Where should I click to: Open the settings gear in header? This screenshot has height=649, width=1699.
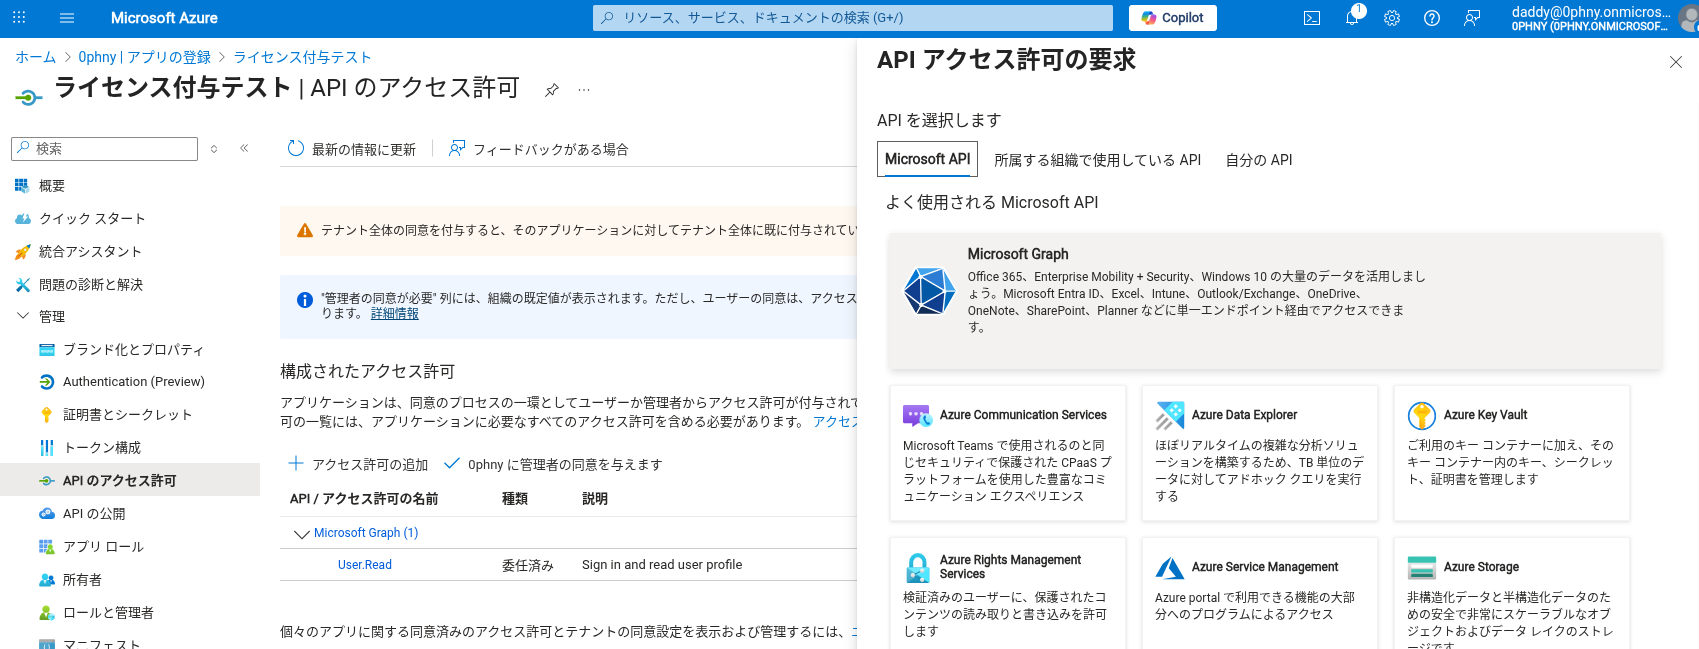pos(1392,18)
